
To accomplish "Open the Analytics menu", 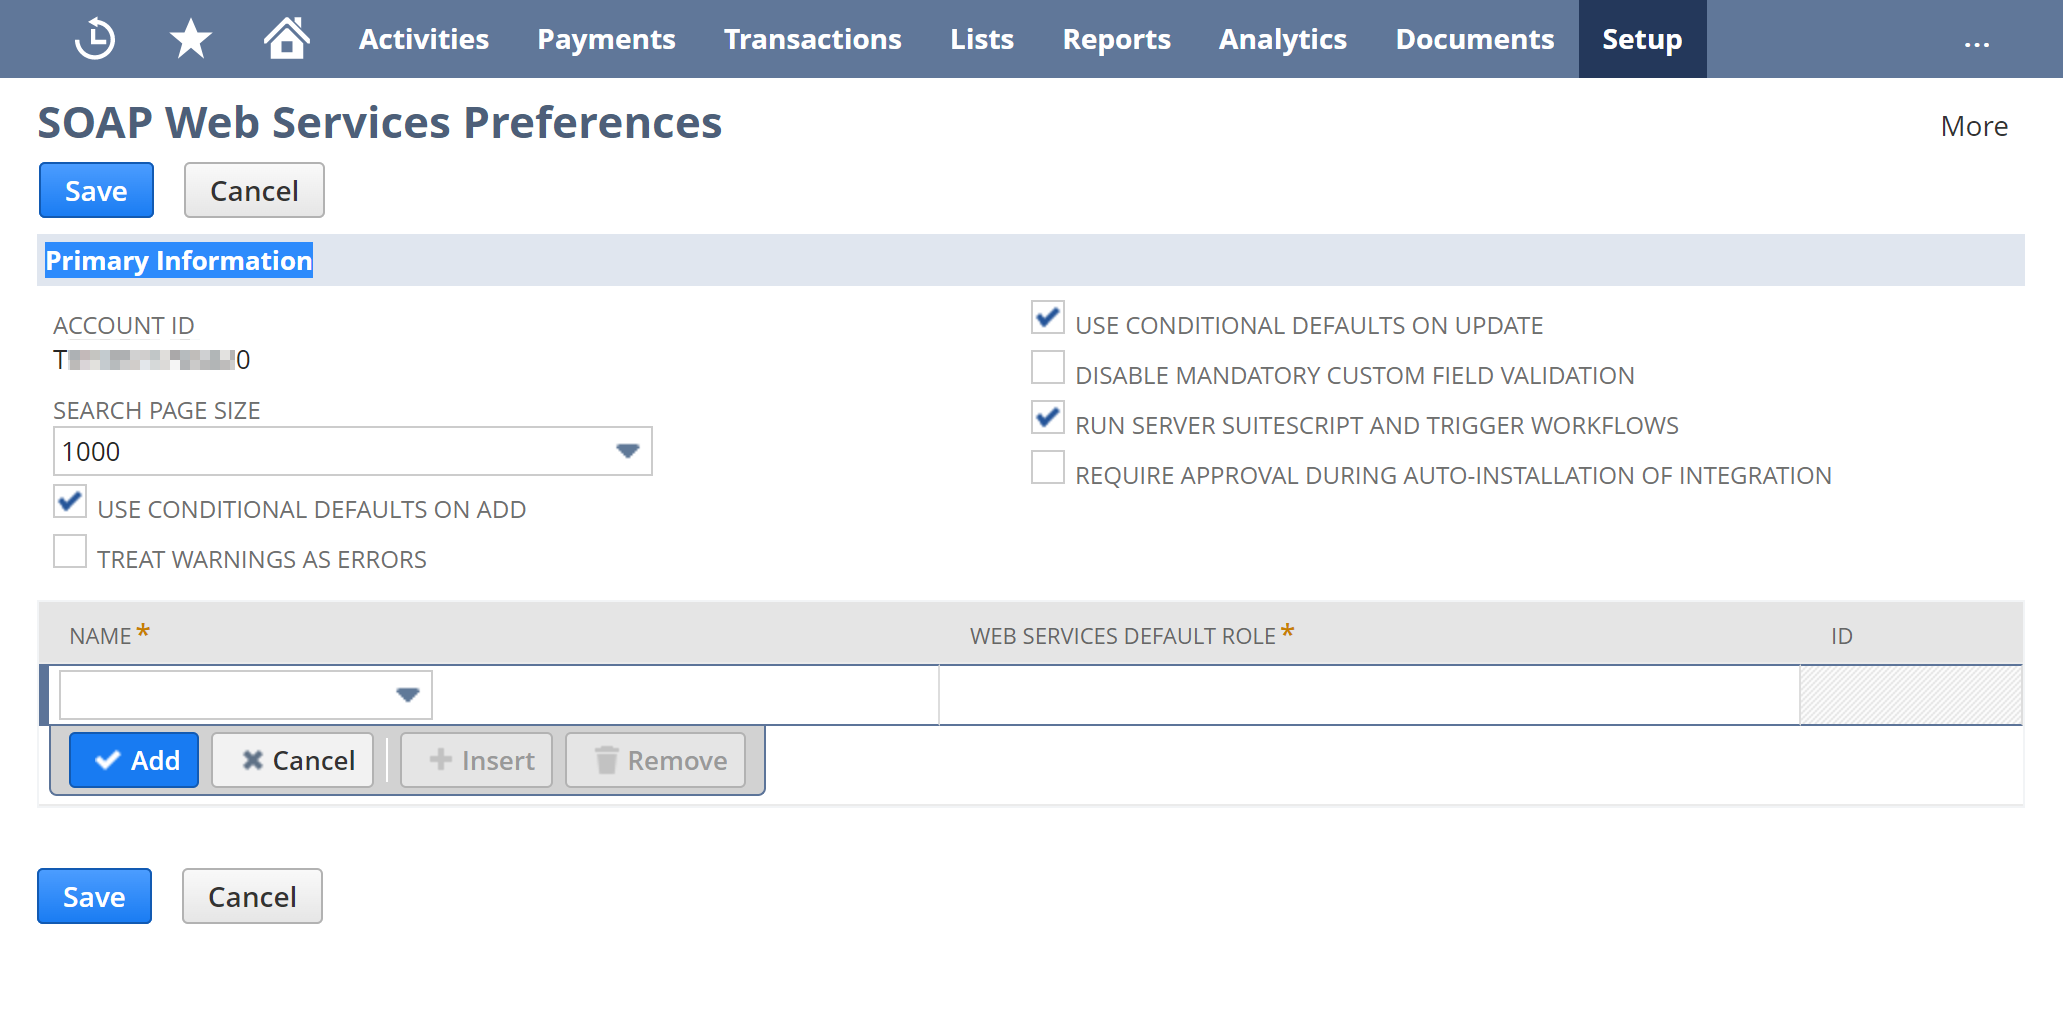I will click(1282, 39).
